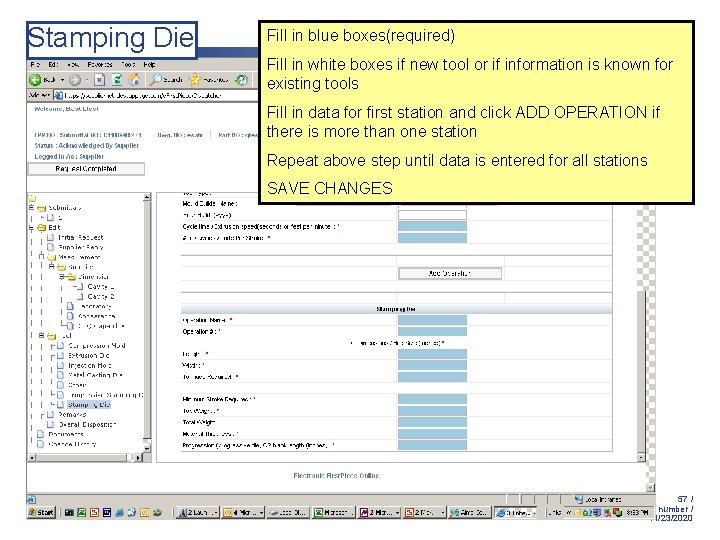This screenshot has height=540, width=720.
Task: Click the Total Weight input box
Action: tap(432, 422)
